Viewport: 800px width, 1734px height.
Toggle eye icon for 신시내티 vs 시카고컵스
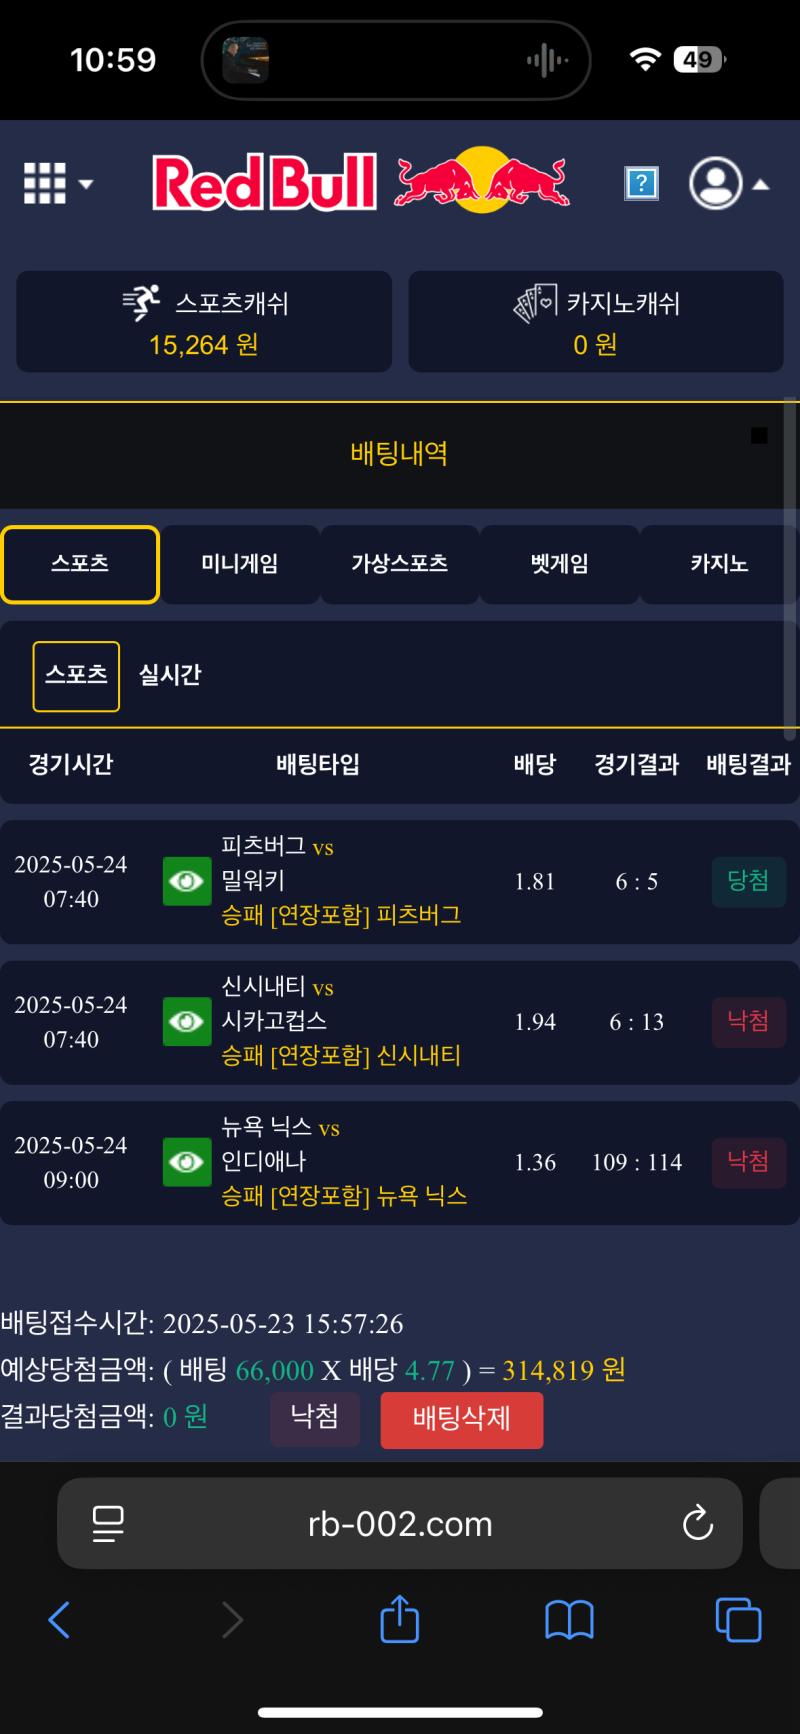(187, 1022)
